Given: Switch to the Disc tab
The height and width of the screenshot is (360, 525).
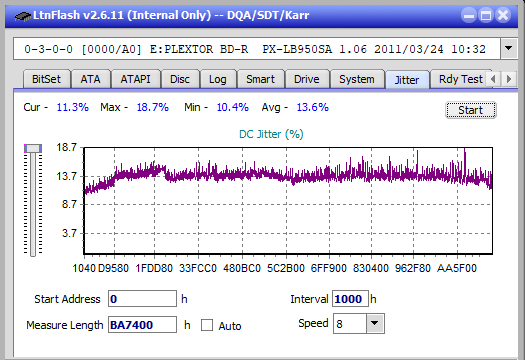Looking at the screenshot, I should pos(180,79).
